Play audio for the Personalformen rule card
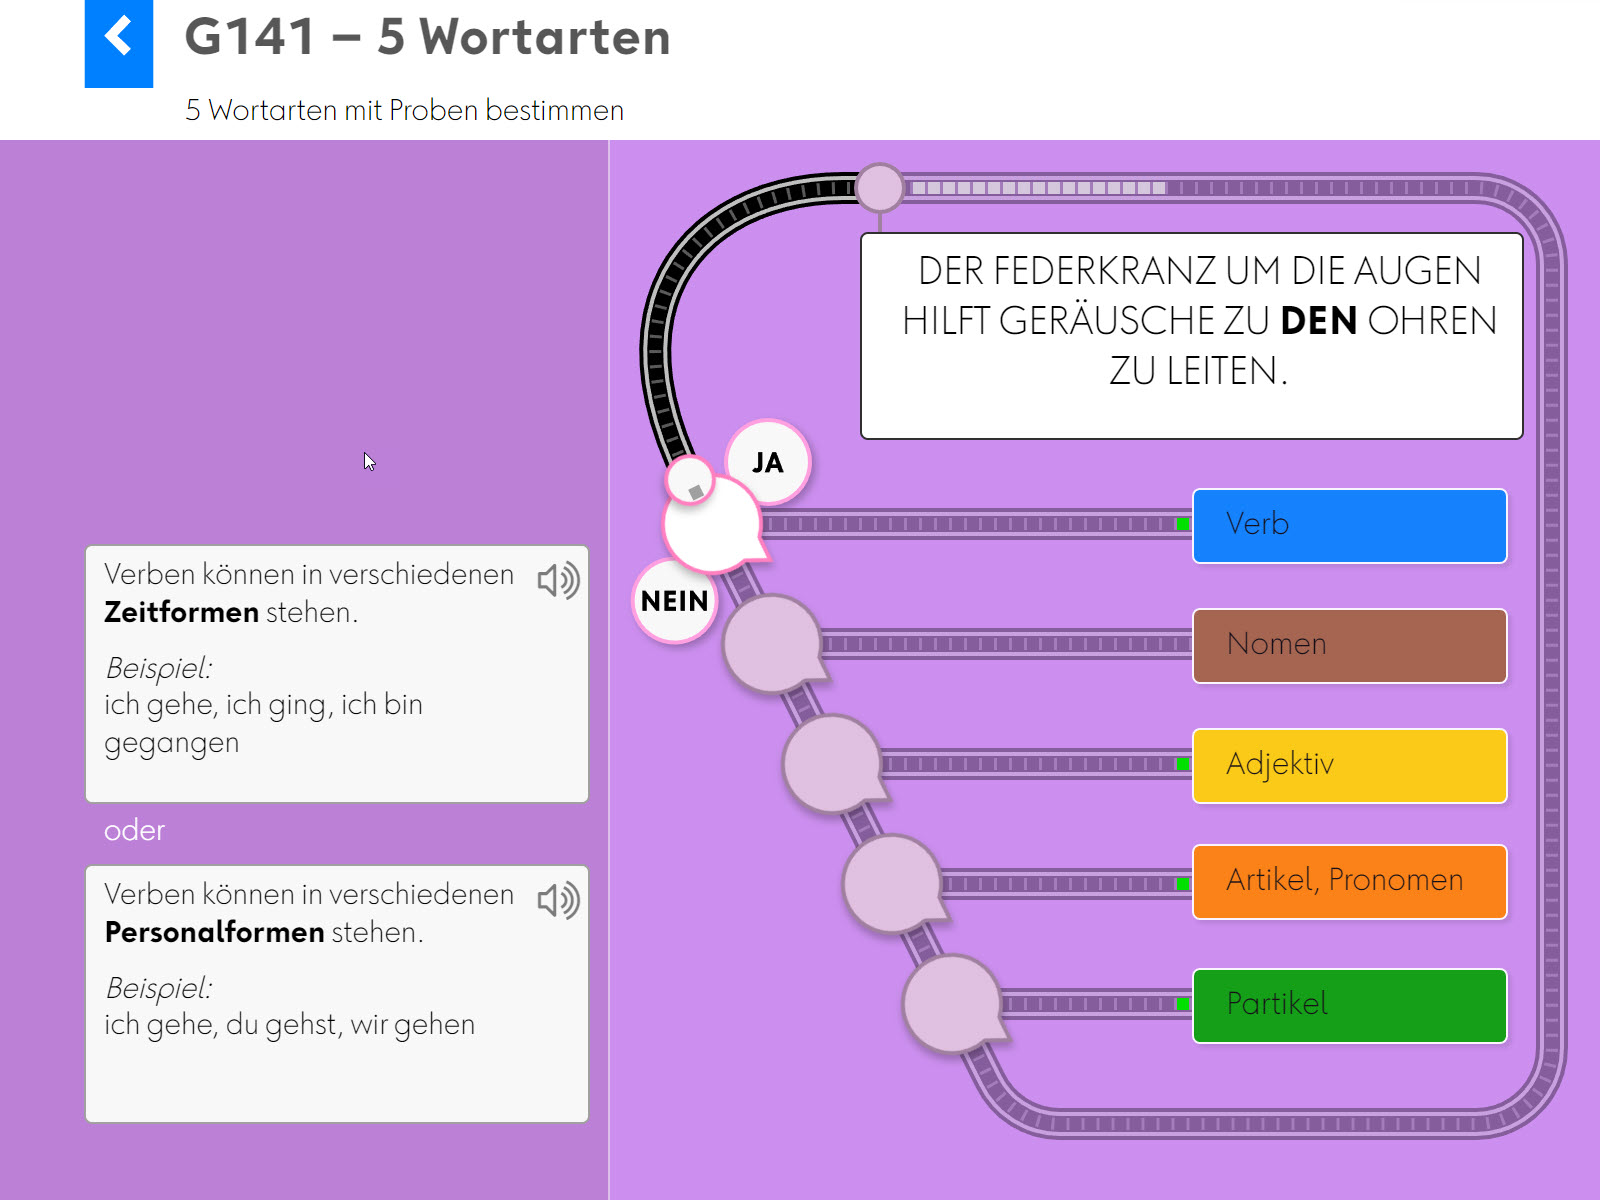This screenshot has height=1200, width=1600. 558,901
